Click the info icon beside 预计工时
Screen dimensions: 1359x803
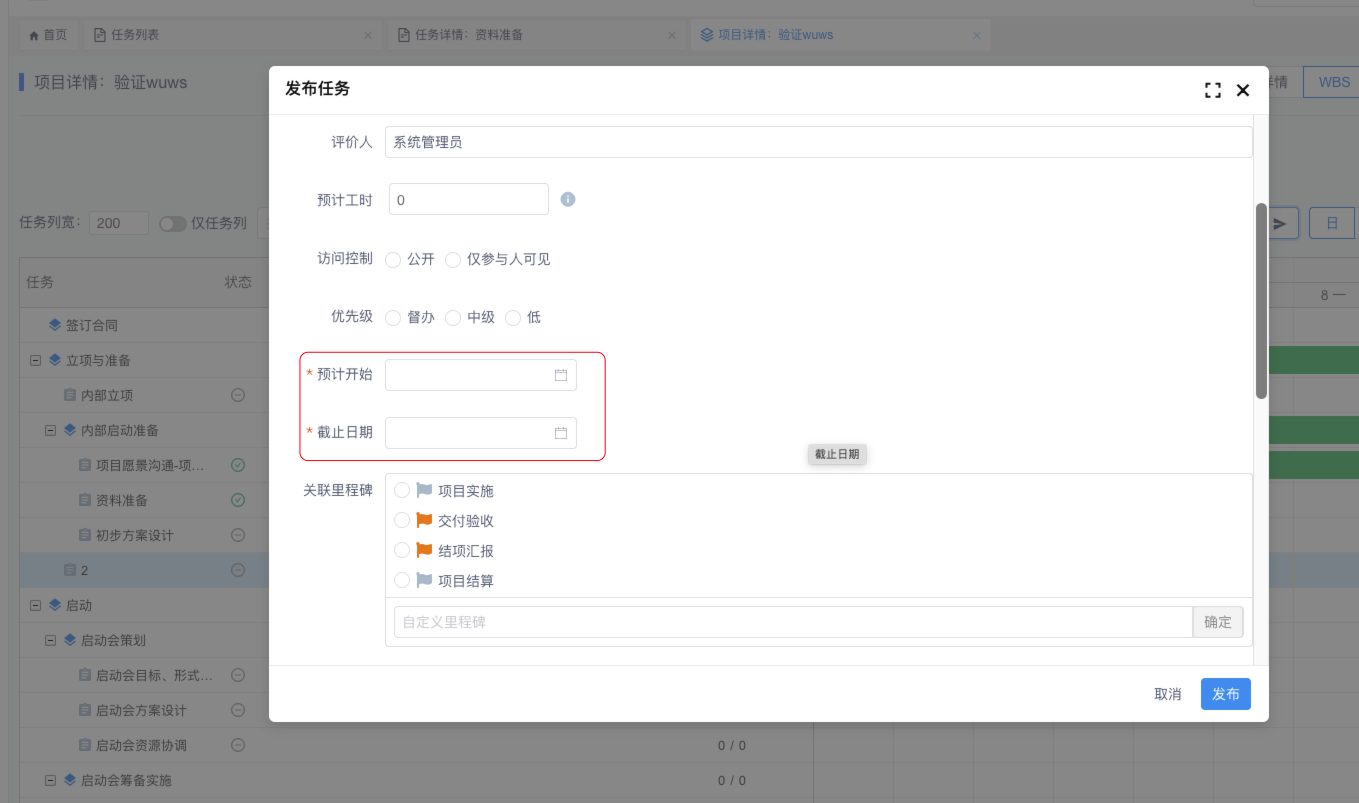point(568,199)
